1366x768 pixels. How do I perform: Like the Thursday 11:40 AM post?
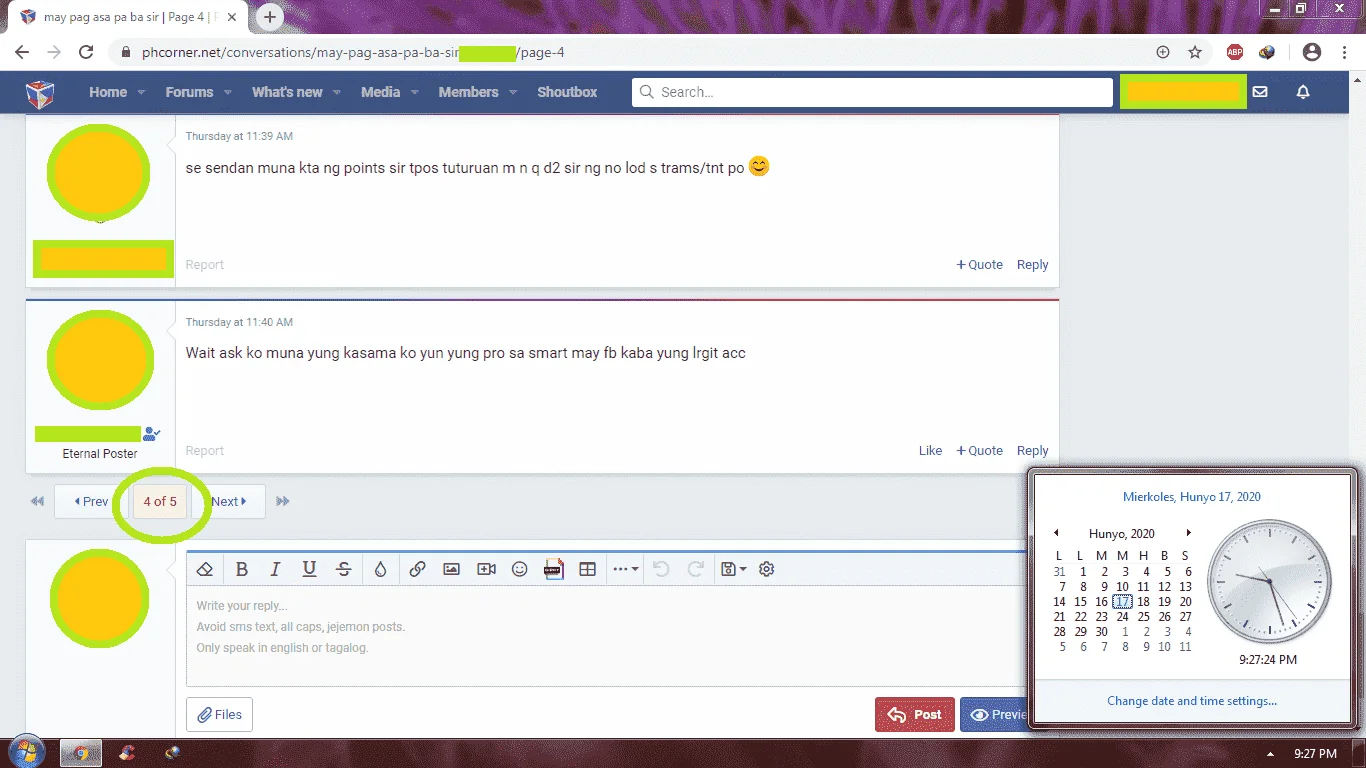pyautogui.click(x=930, y=451)
